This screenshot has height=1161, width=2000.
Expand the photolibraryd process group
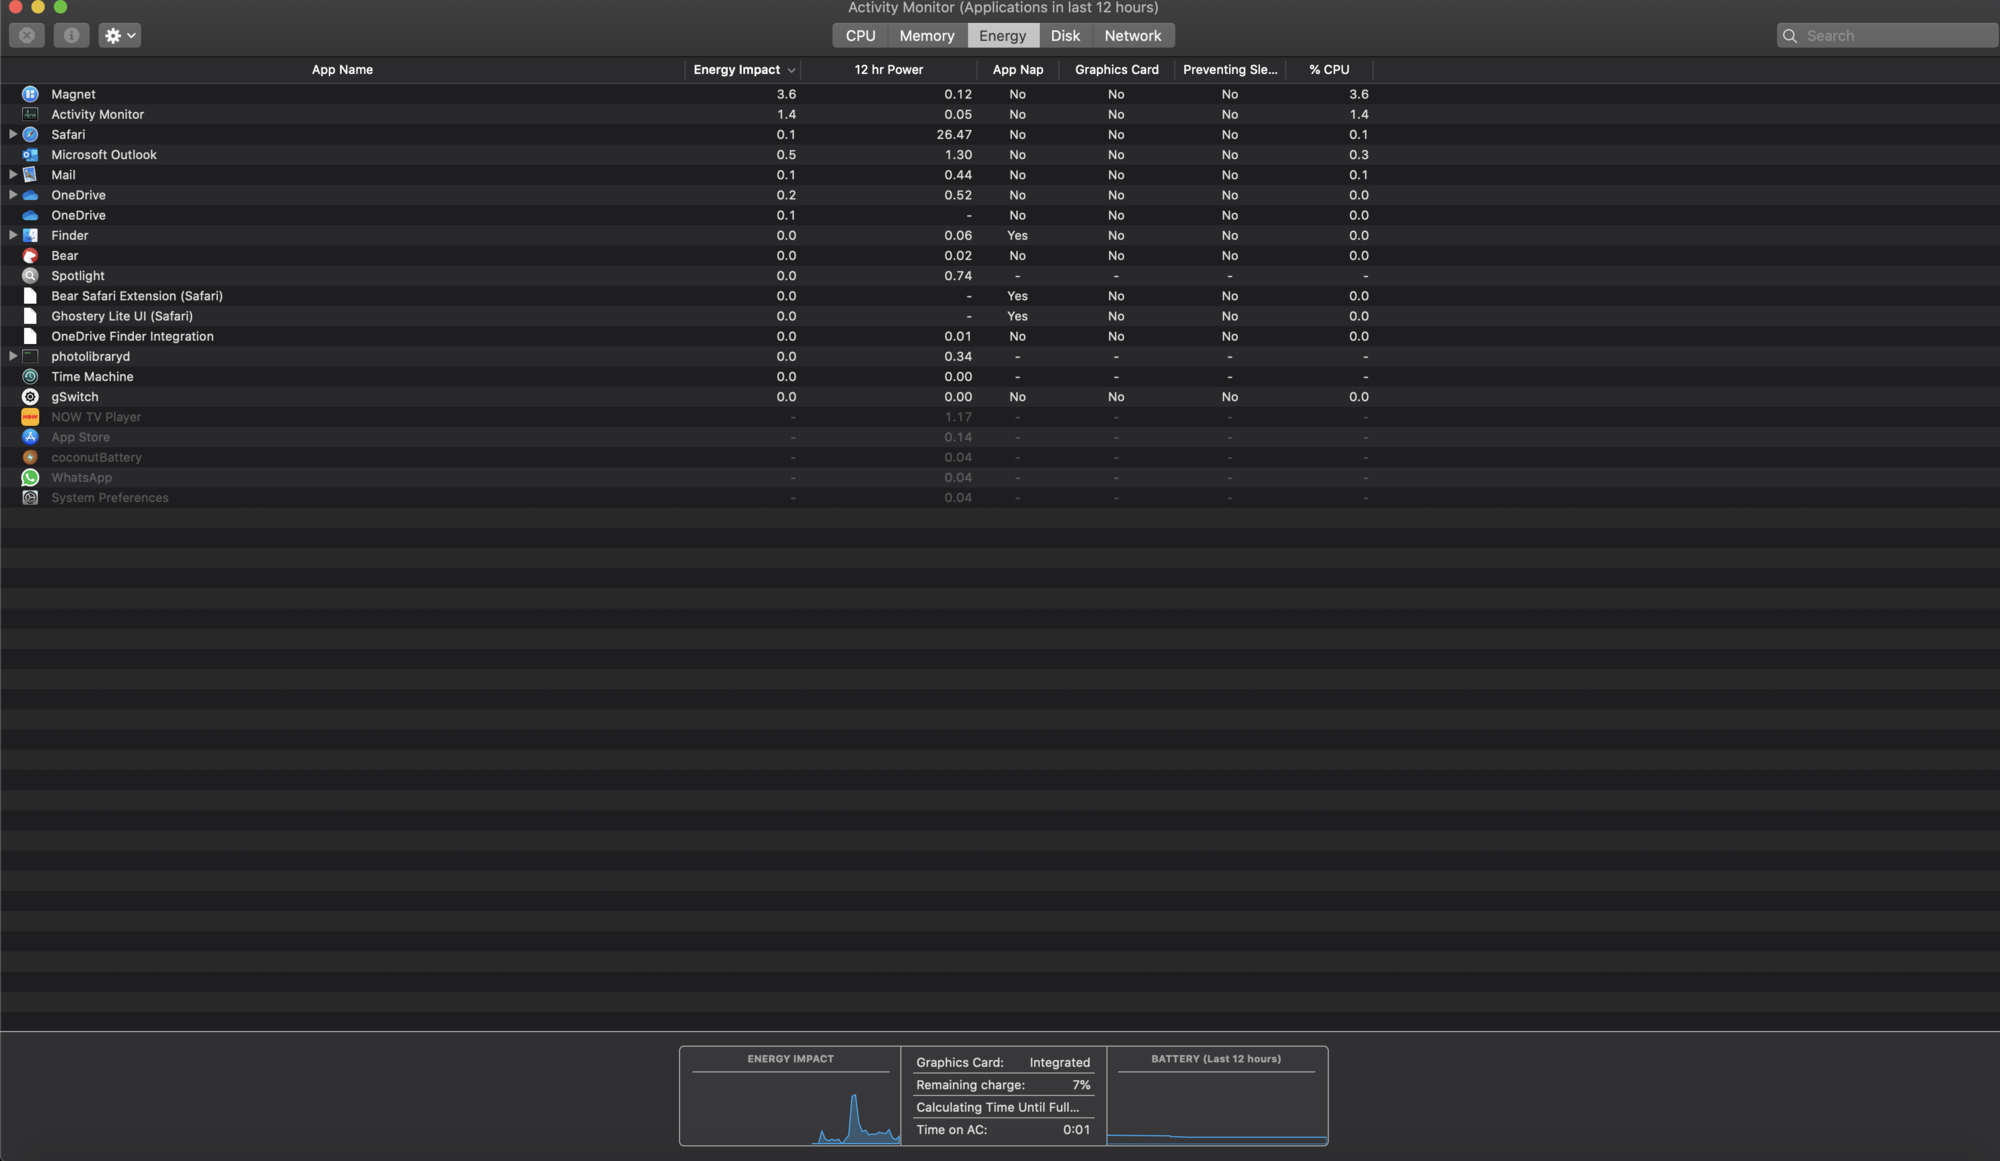point(13,356)
